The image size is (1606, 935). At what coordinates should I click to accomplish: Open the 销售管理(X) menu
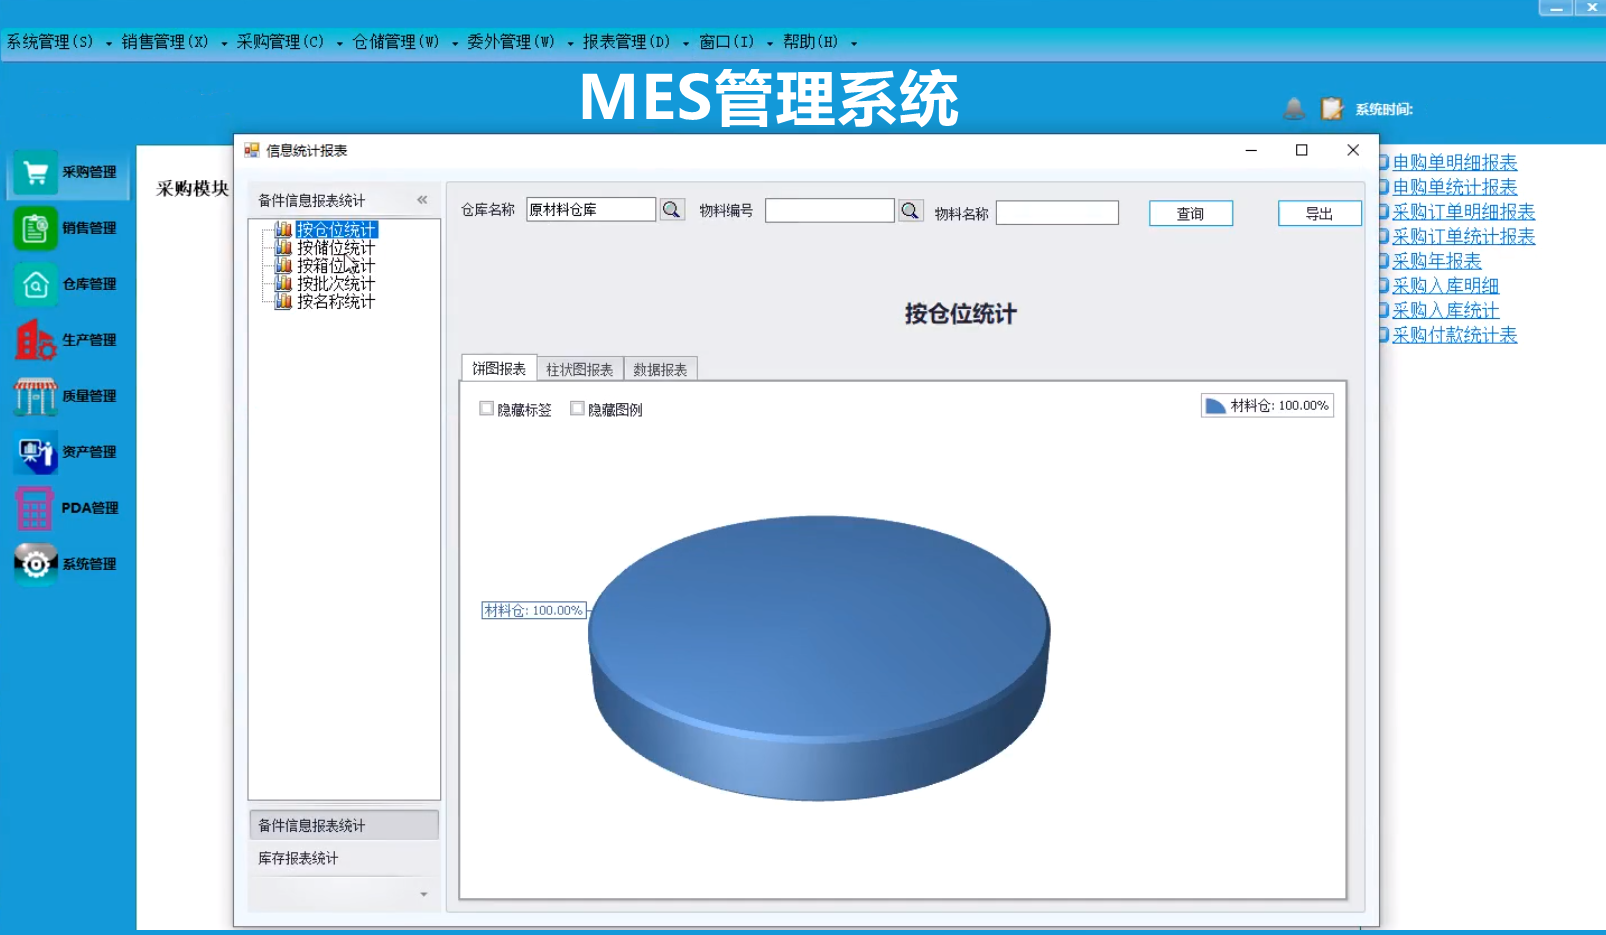click(165, 42)
